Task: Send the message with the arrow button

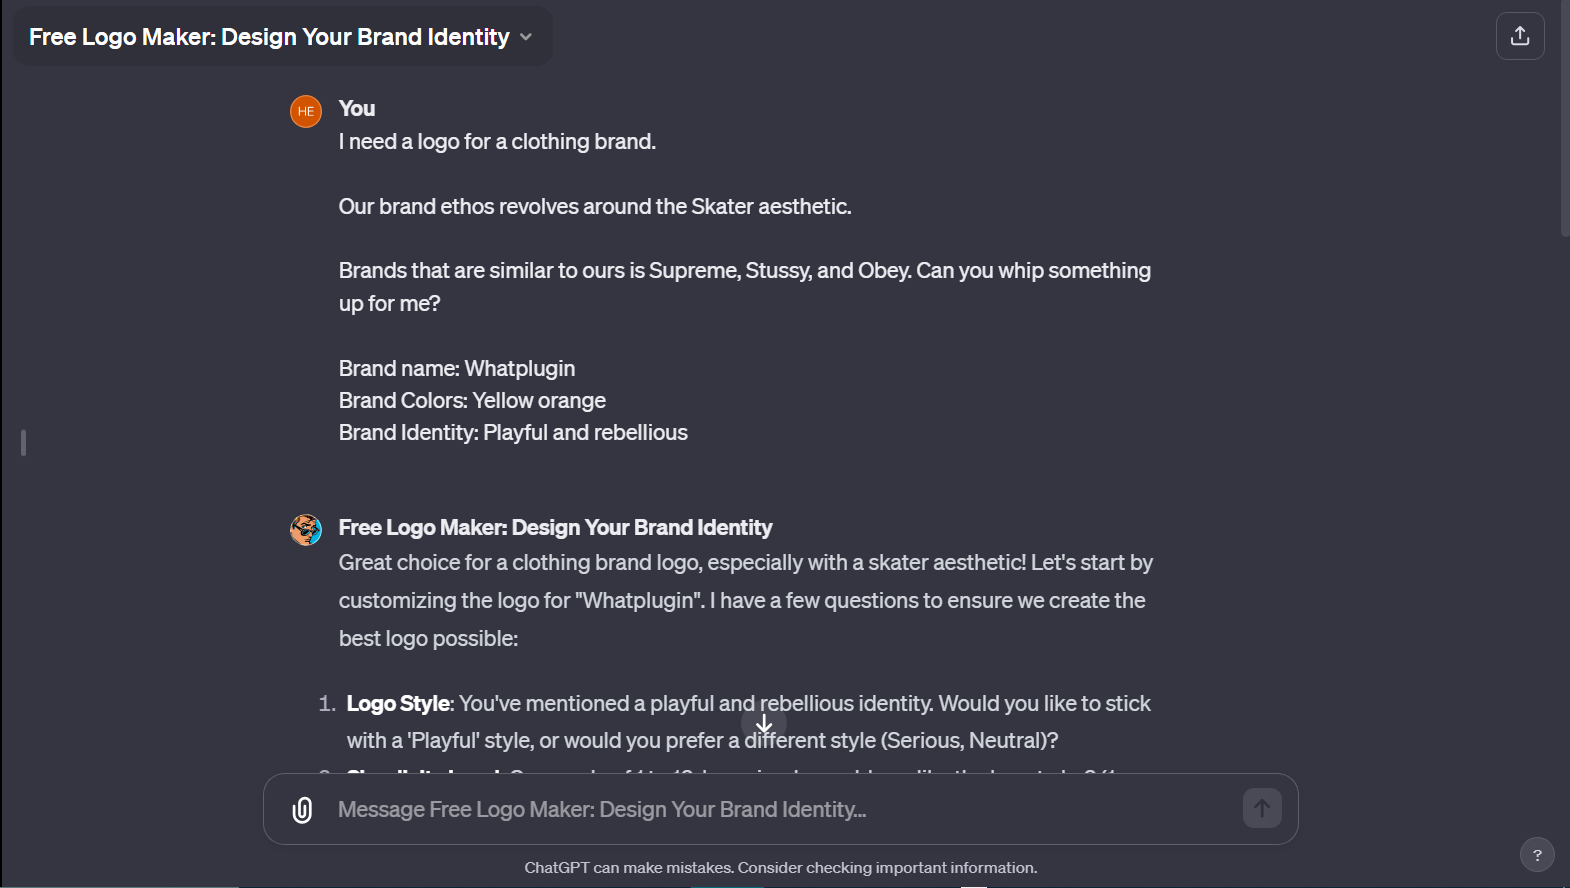Action: coord(1261,808)
